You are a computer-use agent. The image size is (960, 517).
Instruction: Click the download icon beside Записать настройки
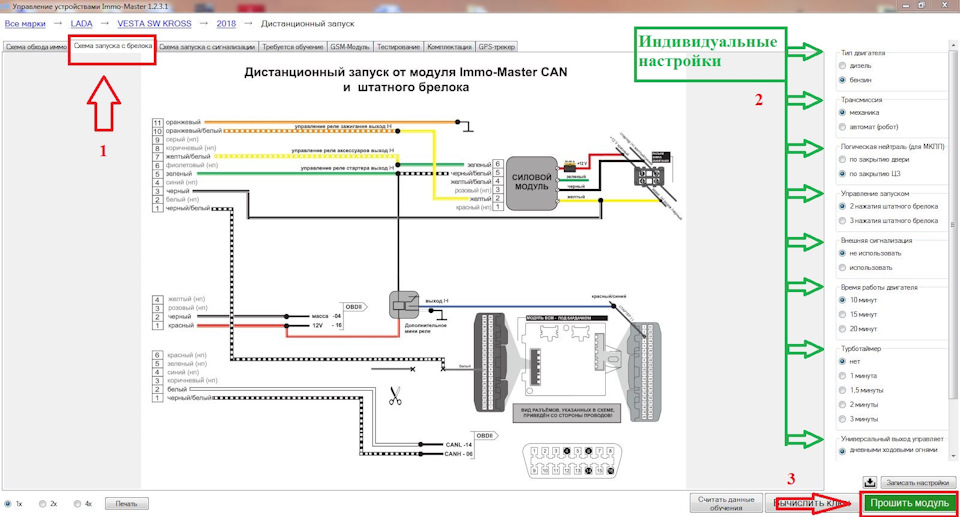click(869, 482)
